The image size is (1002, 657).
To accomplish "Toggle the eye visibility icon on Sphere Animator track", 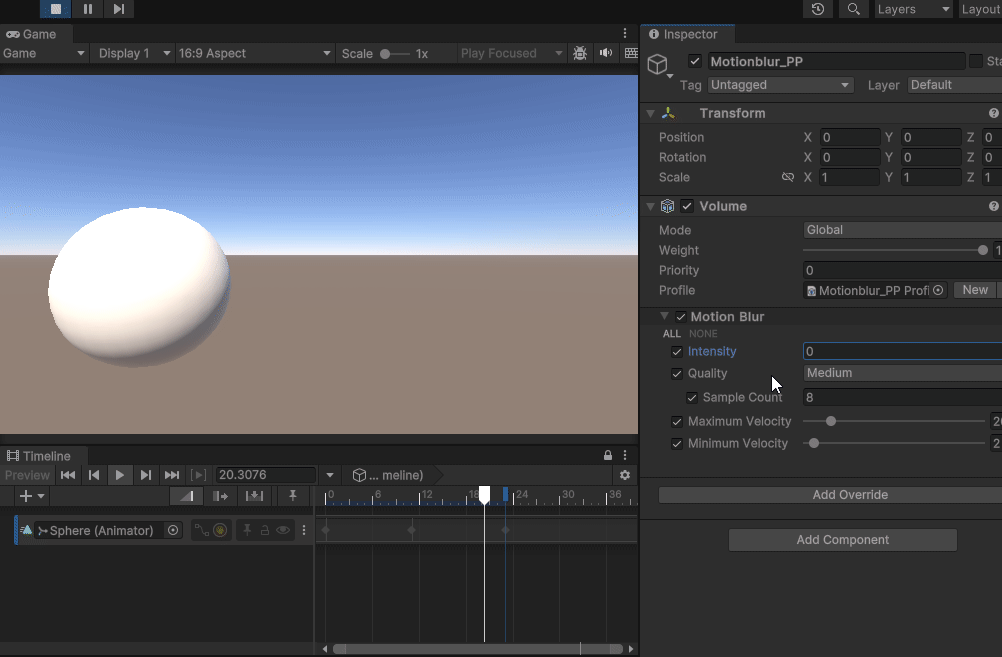I will 282,530.
